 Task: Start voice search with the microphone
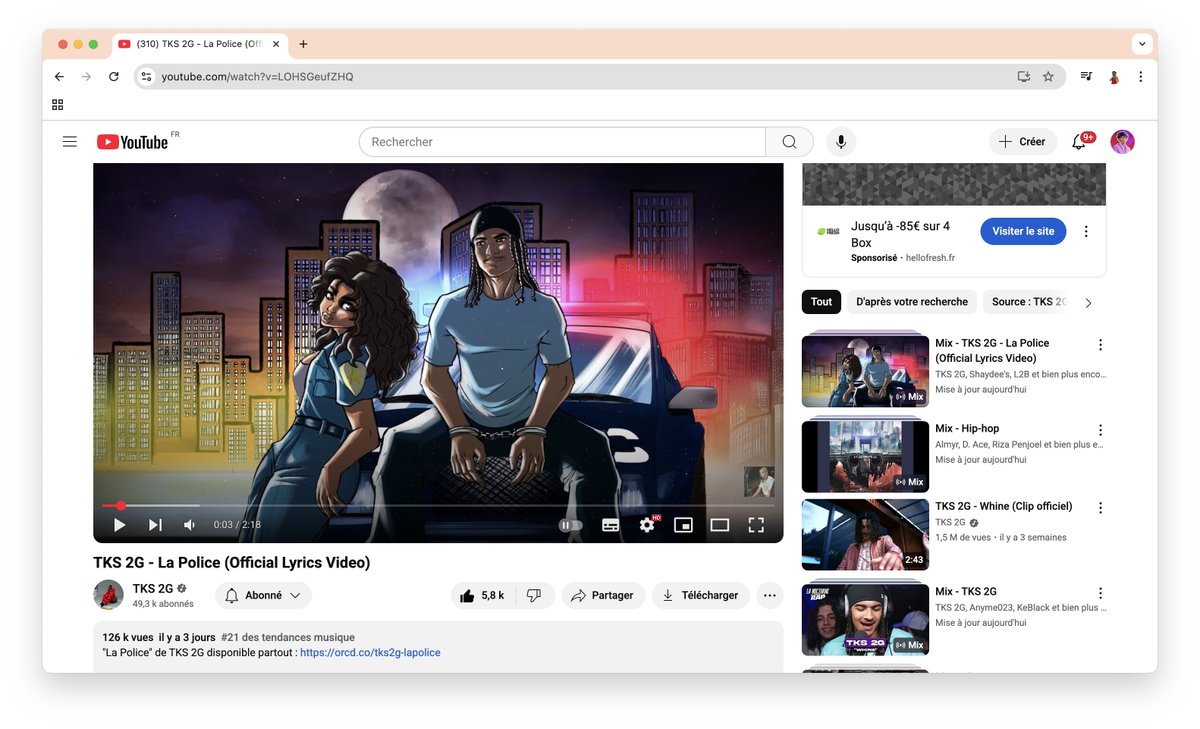tap(841, 142)
